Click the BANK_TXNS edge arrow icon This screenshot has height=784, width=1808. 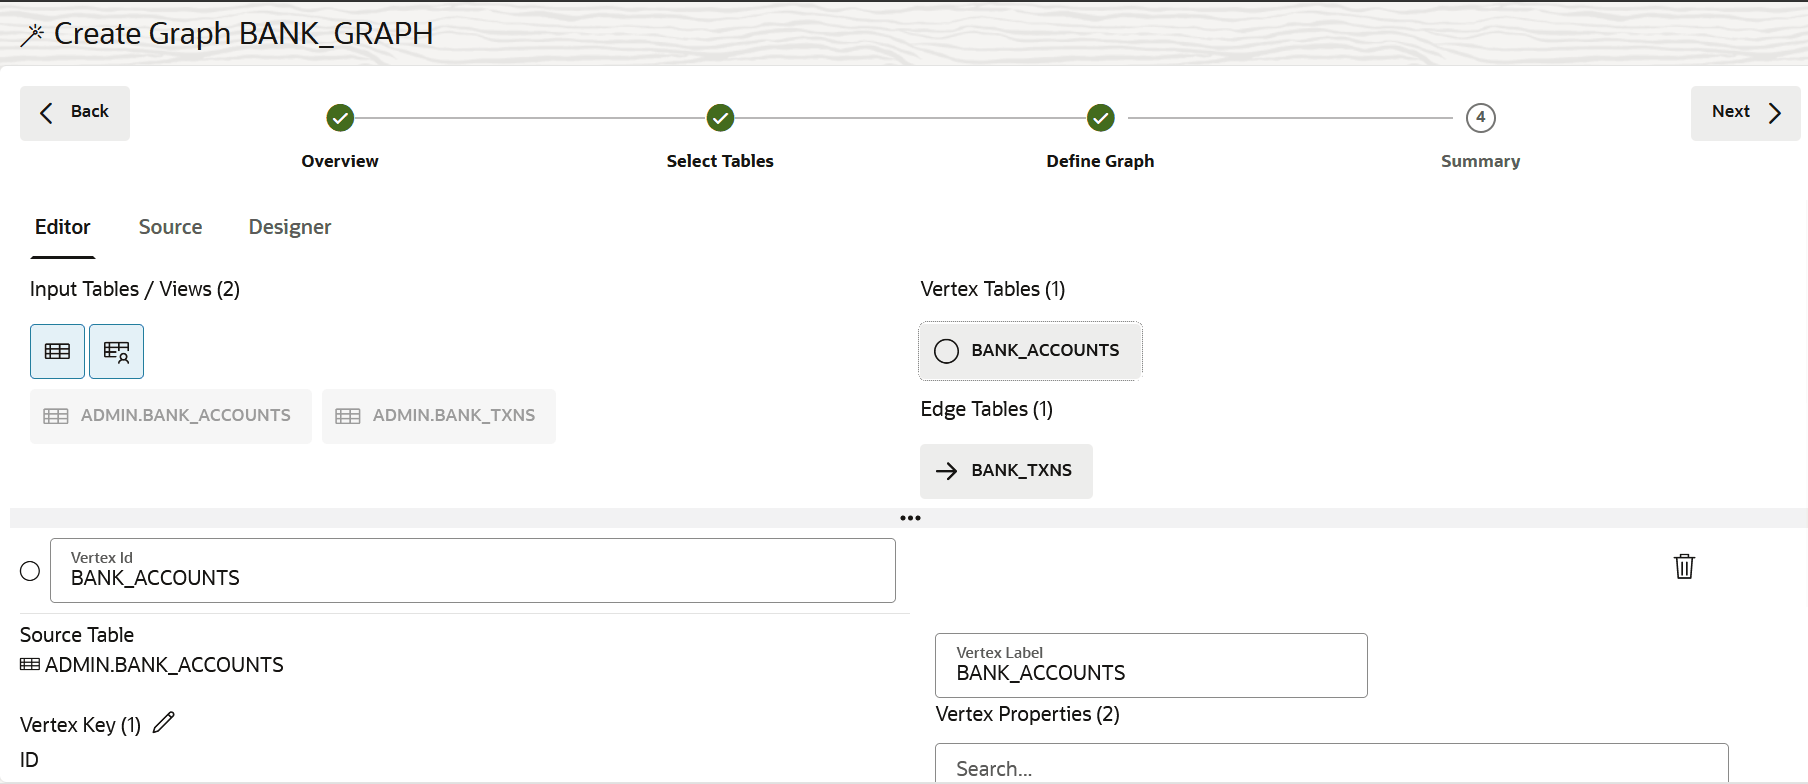point(946,471)
